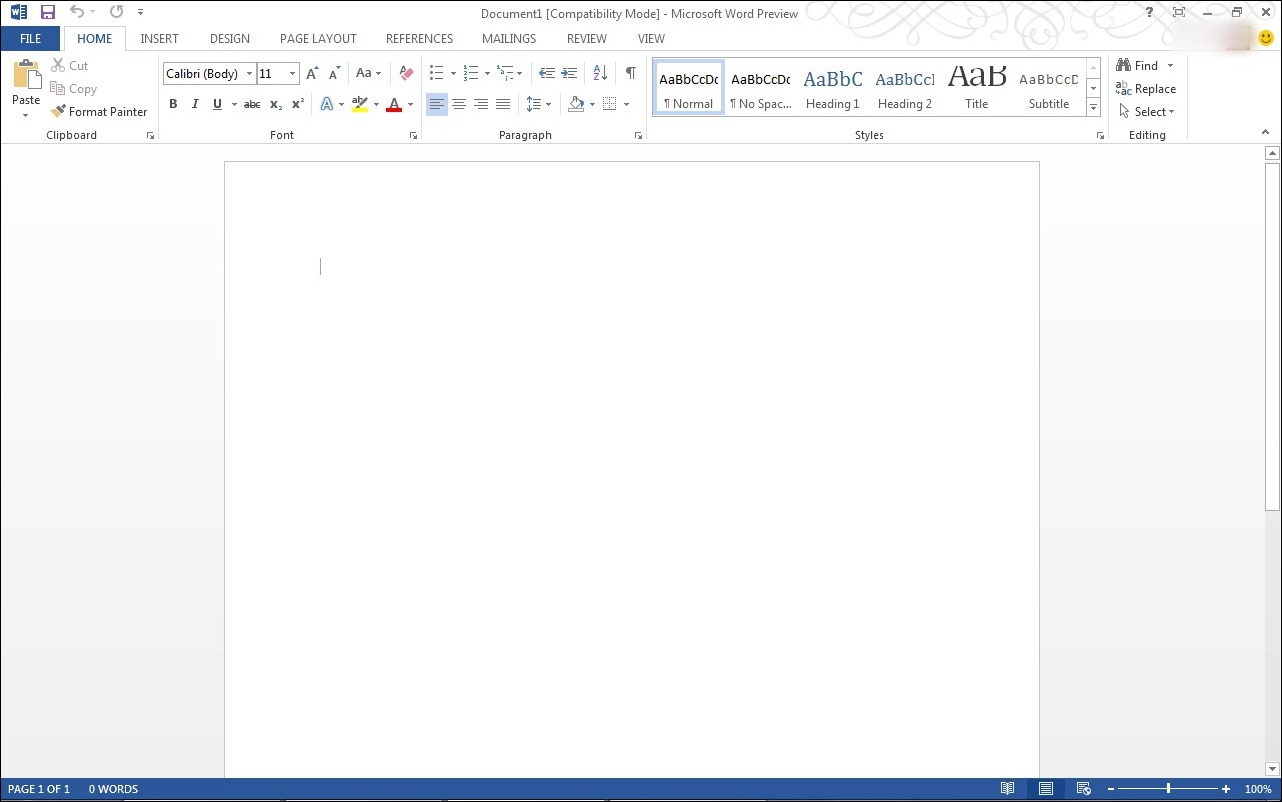Show paragraph formatting marks
This screenshot has width=1282, height=802.
click(630, 73)
